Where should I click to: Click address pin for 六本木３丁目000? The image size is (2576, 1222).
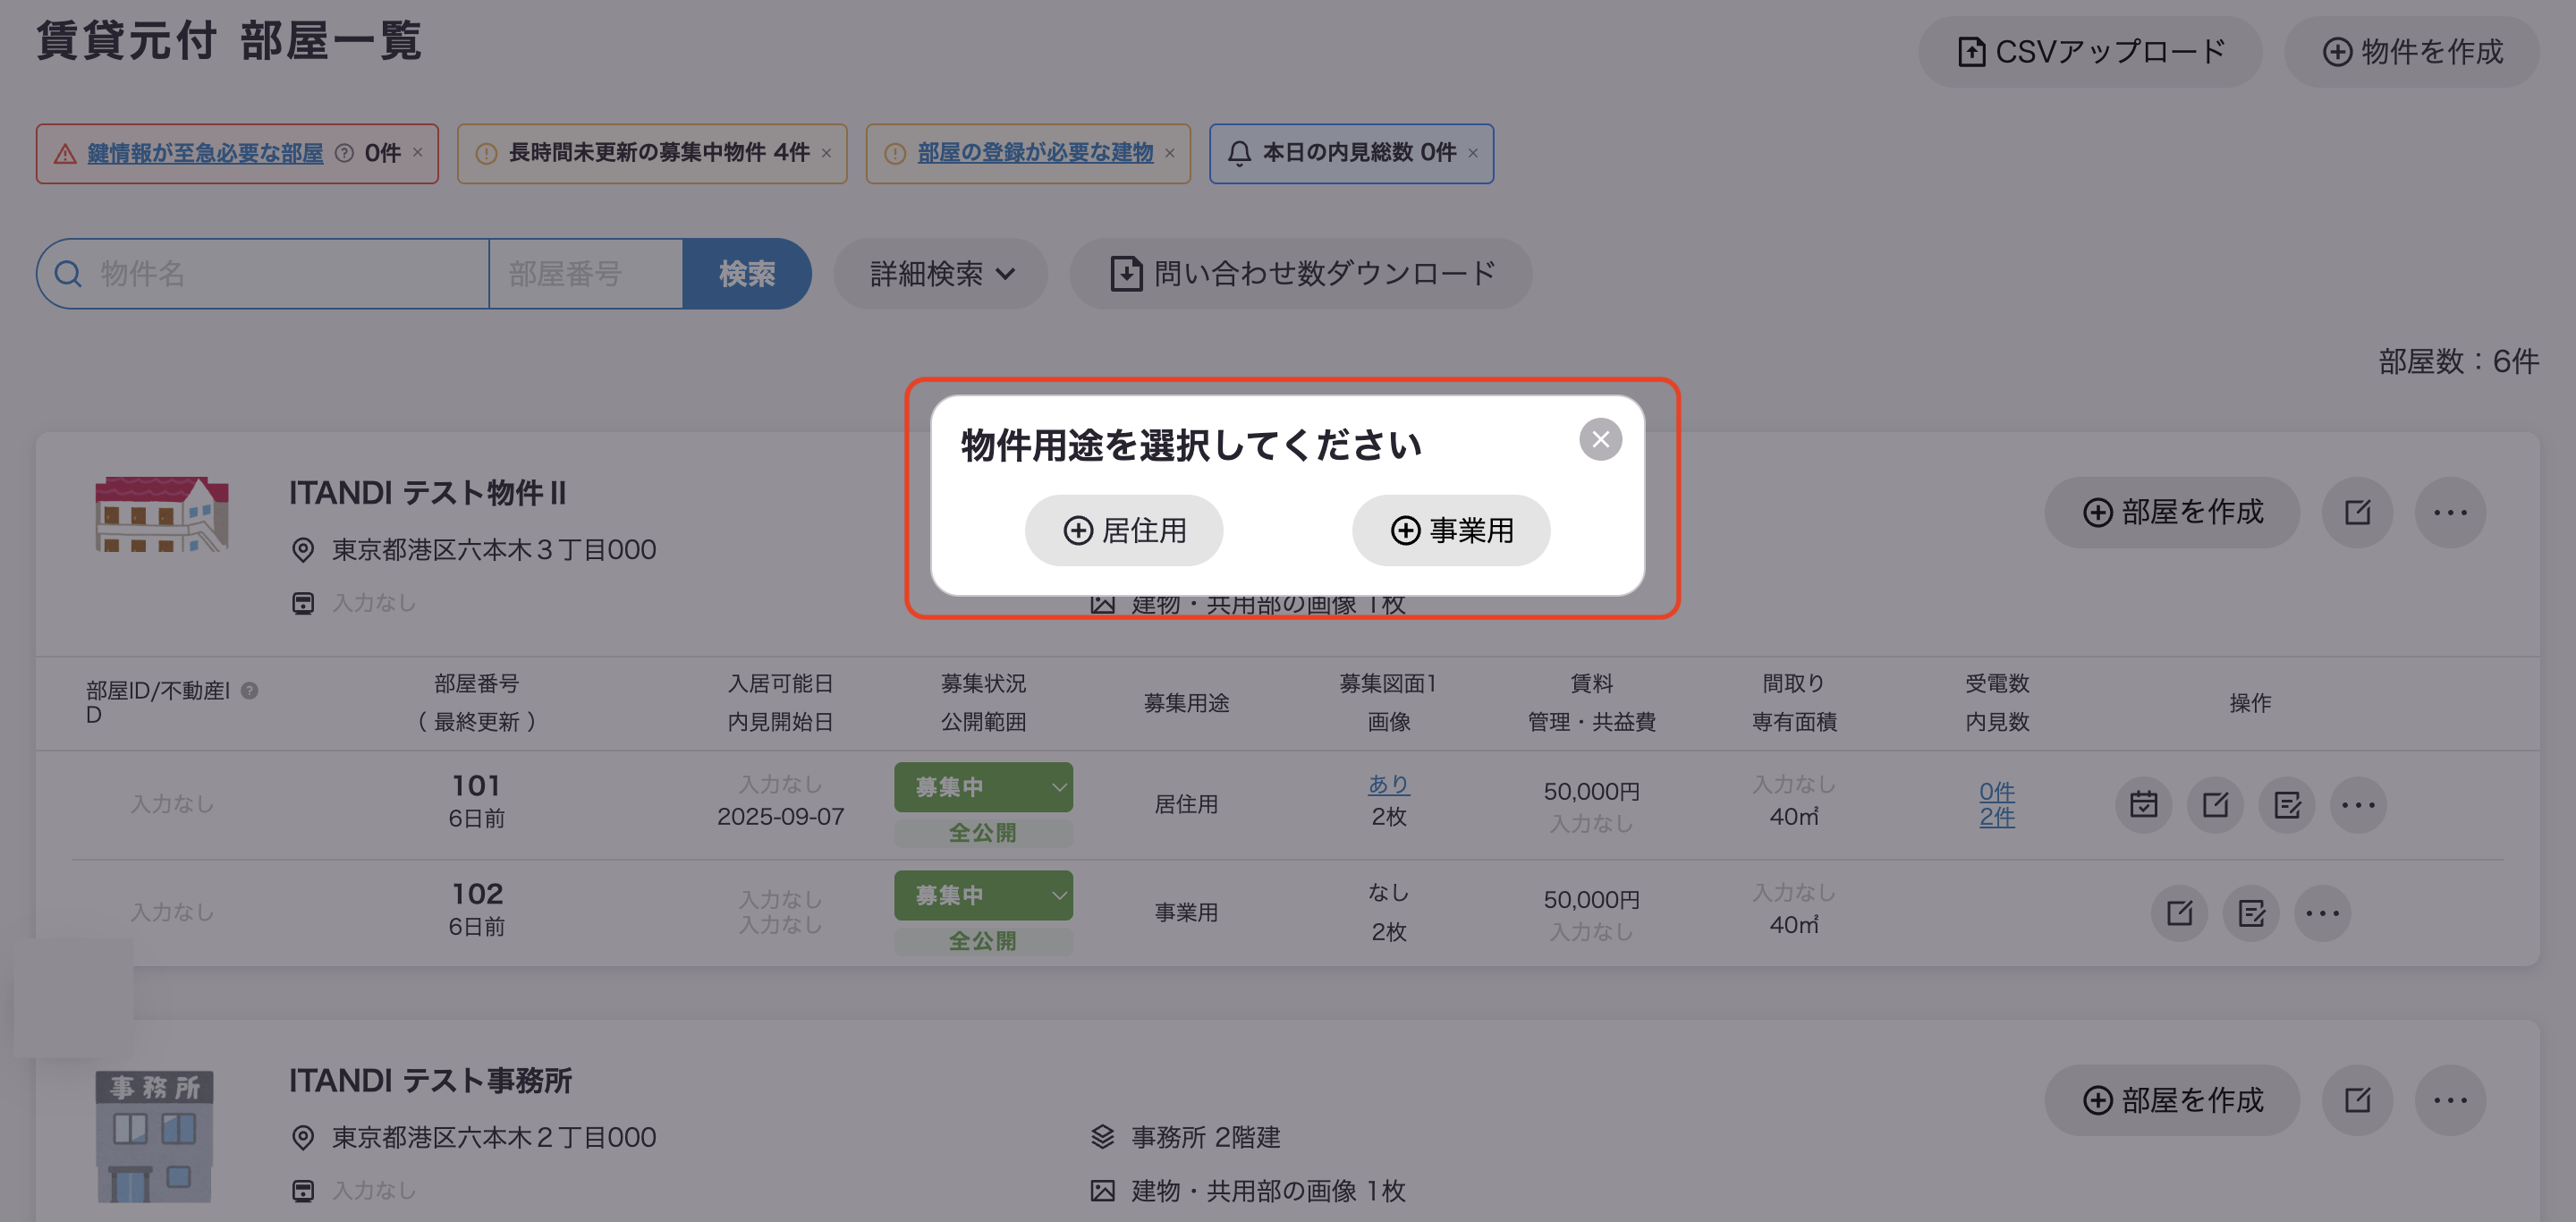coord(302,550)
